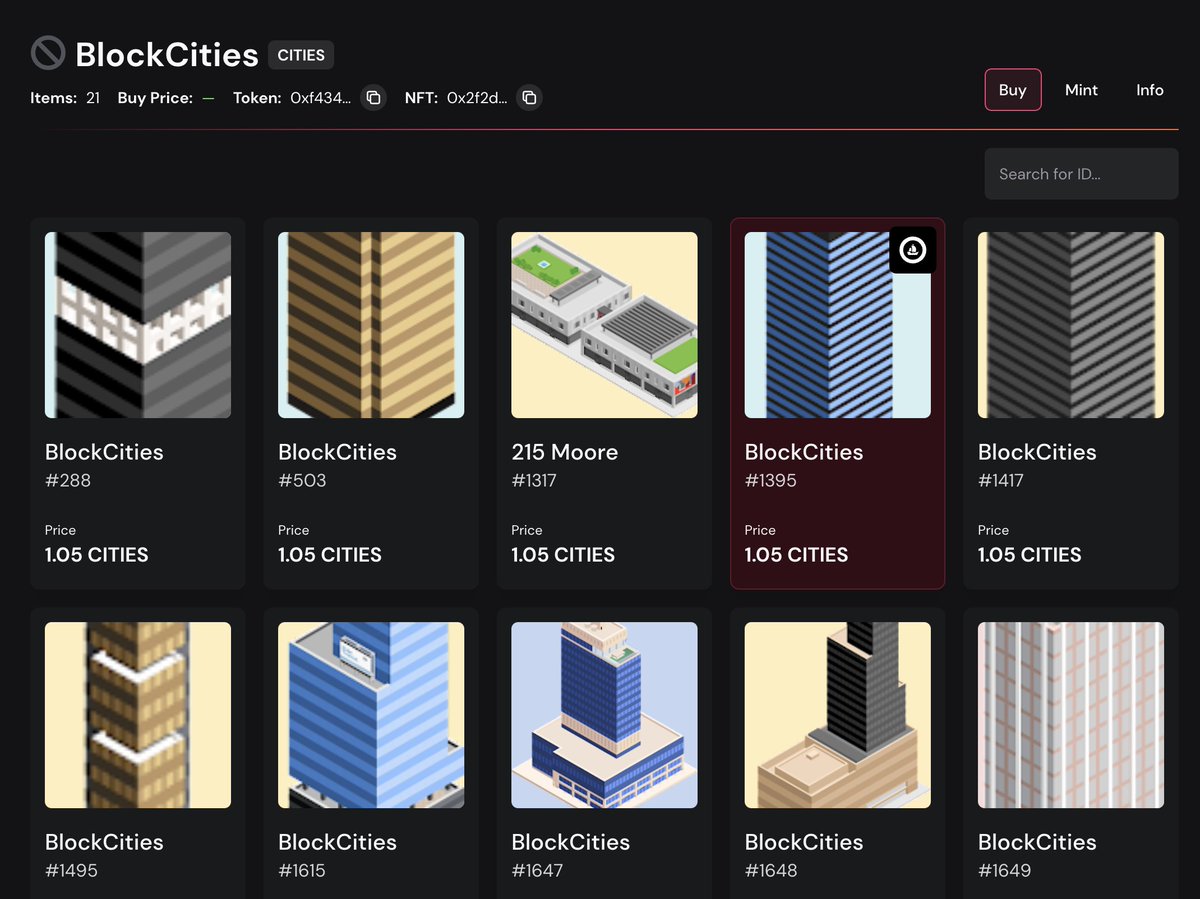Click the BlockCities page heading
The width and height of the screenshot is (1200, 899).
pos(167,54)
